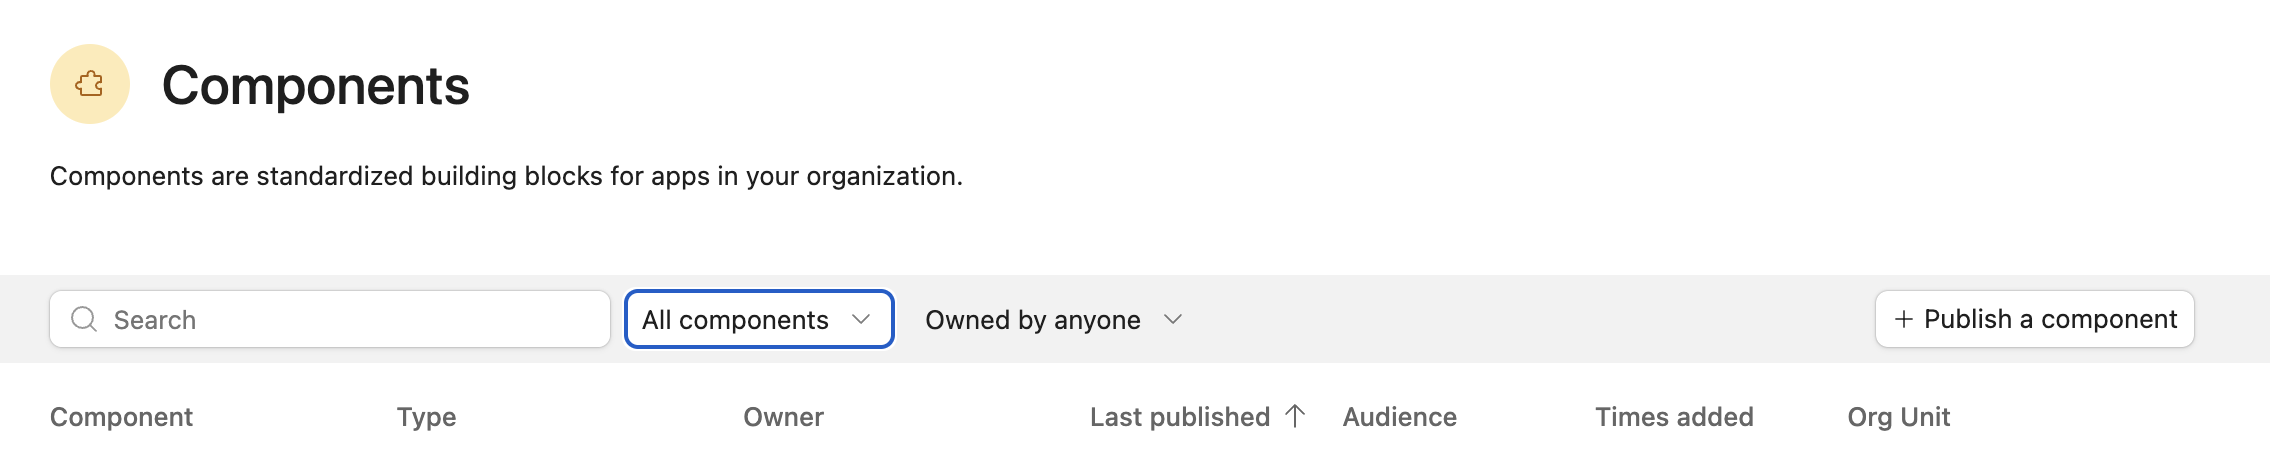Click the puzzle piece Components icon
The image size is (2270, 462).
pos(90,84)
